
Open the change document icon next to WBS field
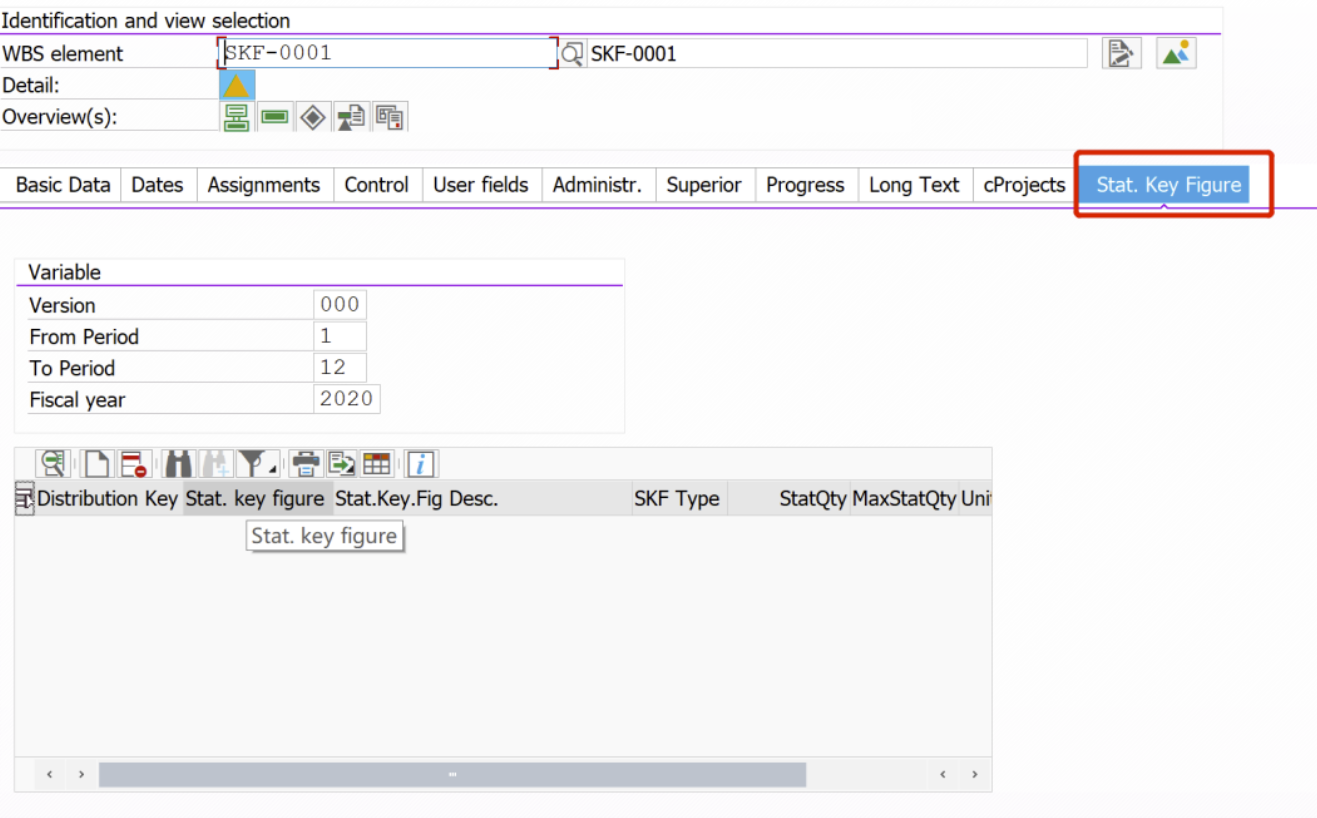pos(1121,52)
